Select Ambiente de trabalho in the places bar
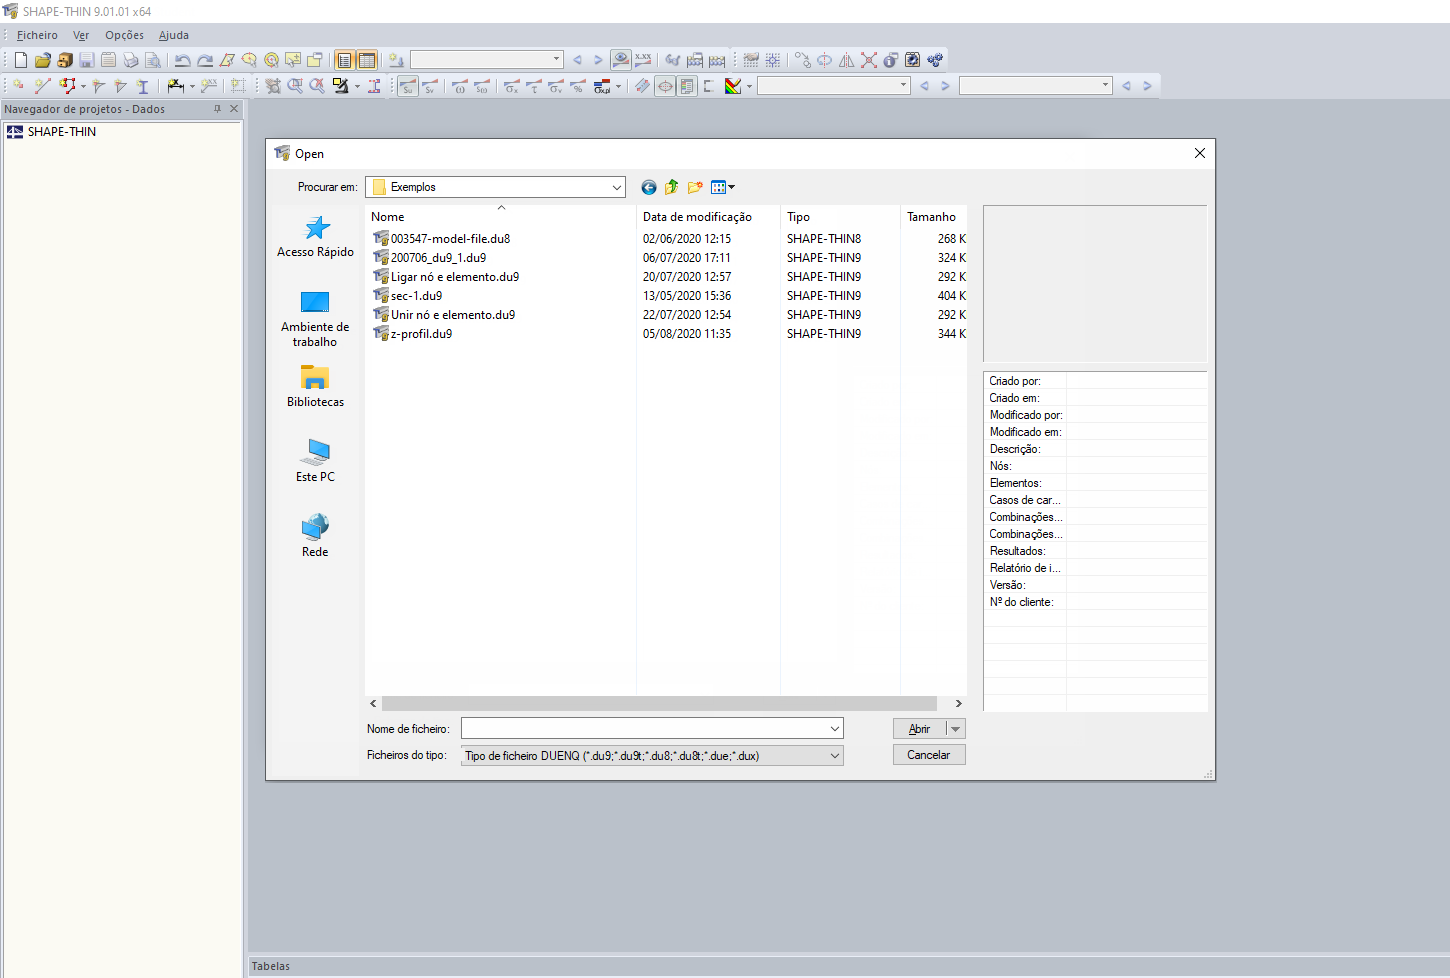 click(x=315, y=320)
